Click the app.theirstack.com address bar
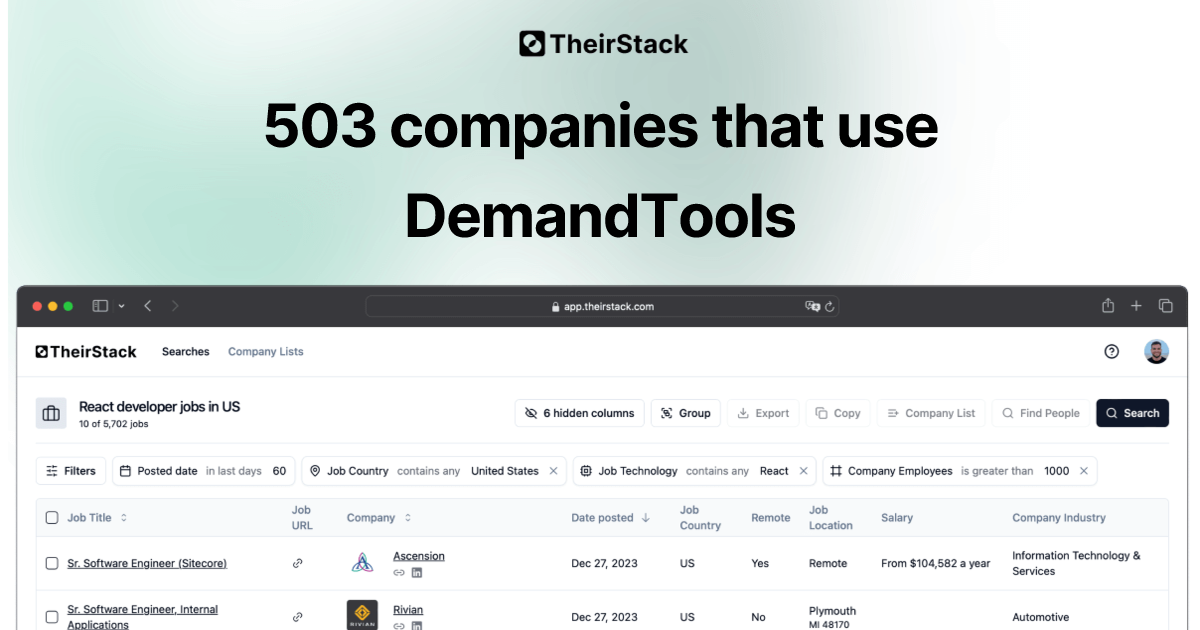Screen dimensions: 1200x630 [602, 306]
